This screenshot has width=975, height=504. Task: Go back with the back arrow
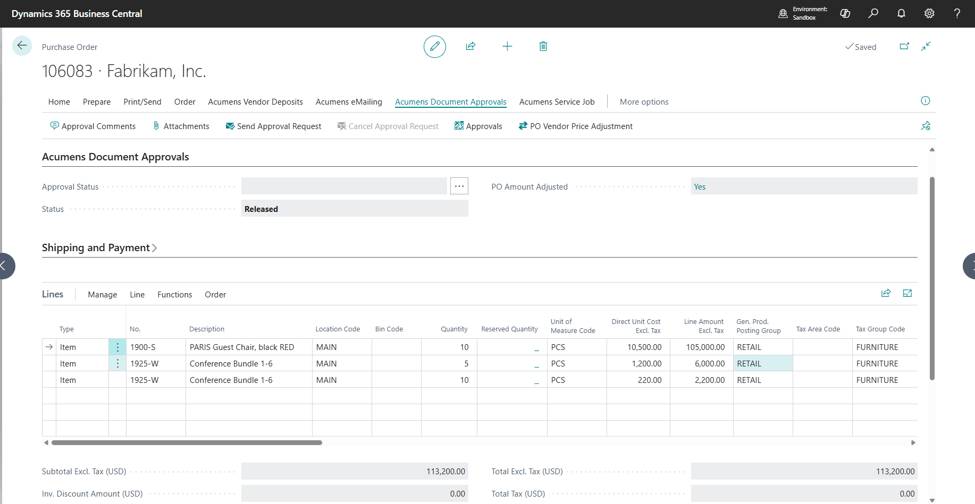(22, 45)
